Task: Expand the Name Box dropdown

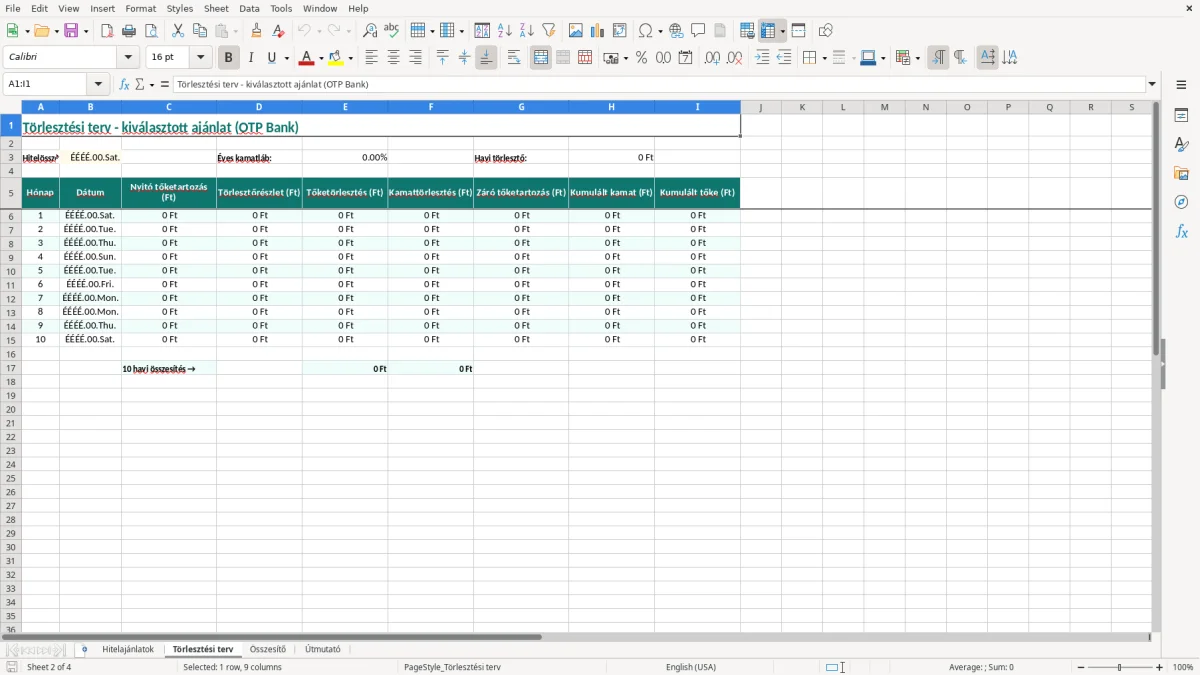Action: click(98, 85)
